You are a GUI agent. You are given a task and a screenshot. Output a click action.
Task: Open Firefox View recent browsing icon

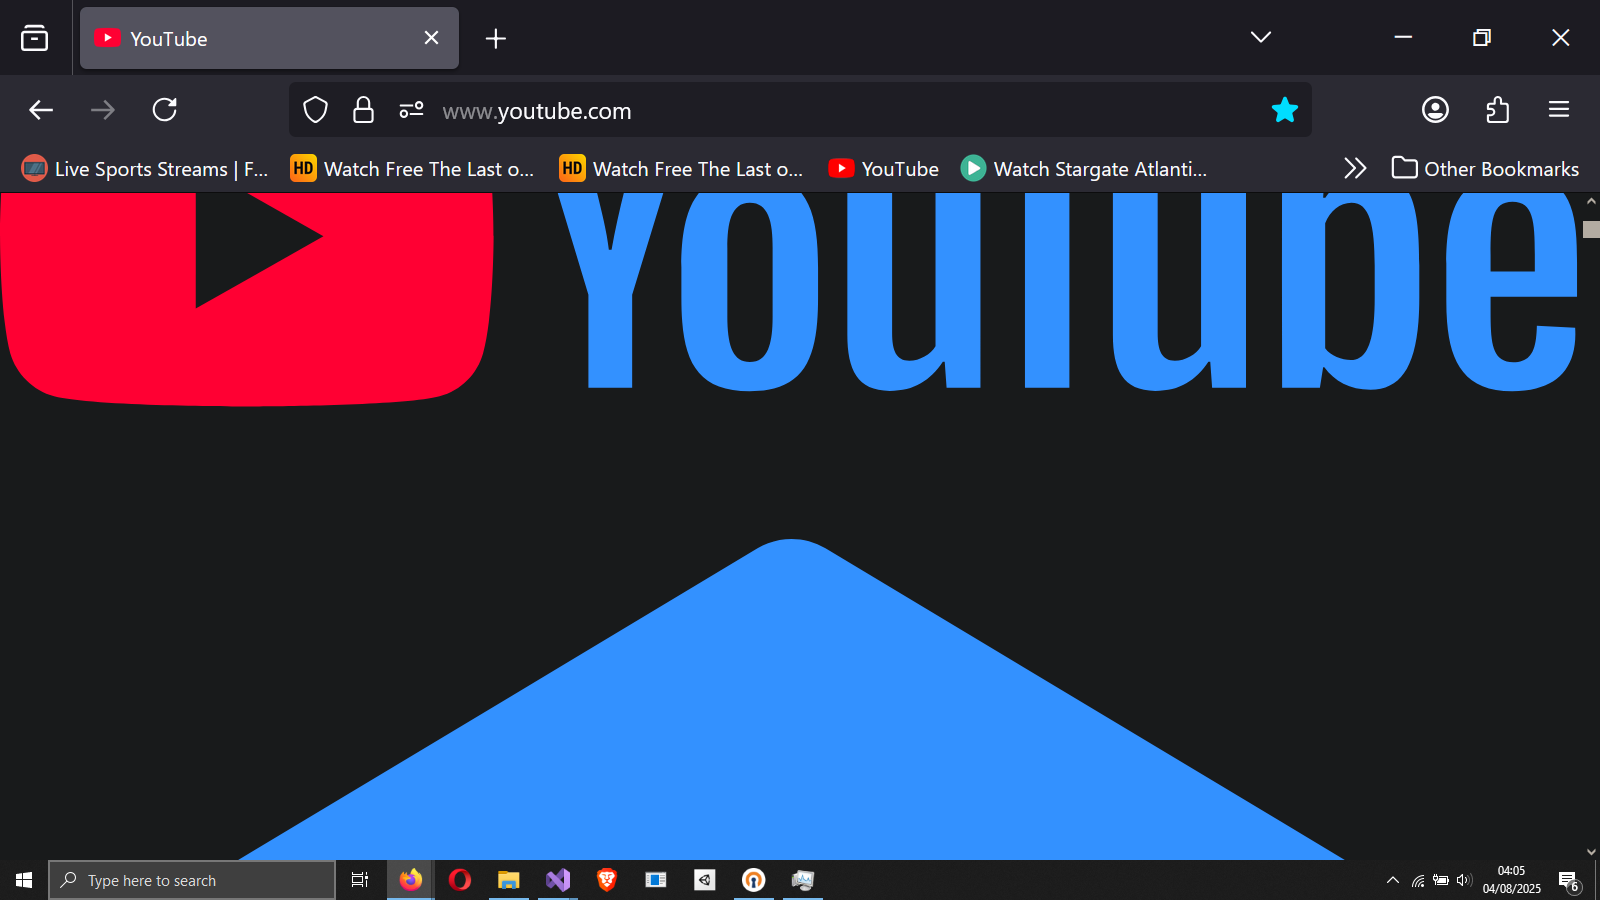pyautogui.click(x=34, y=38)
